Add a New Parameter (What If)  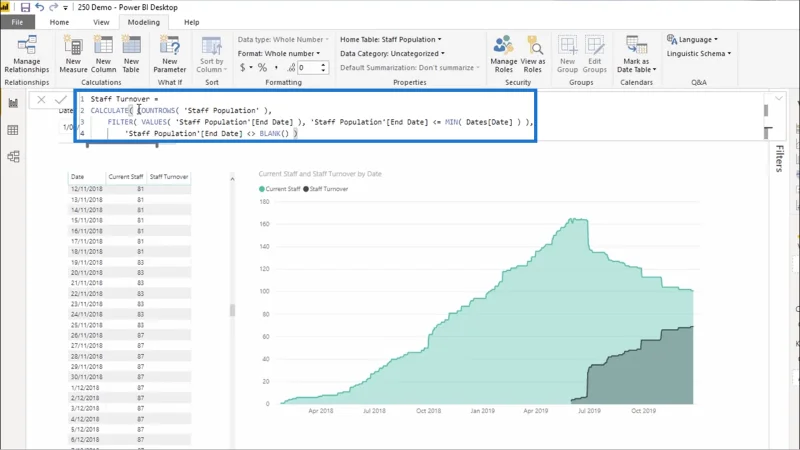coord(169,54)
